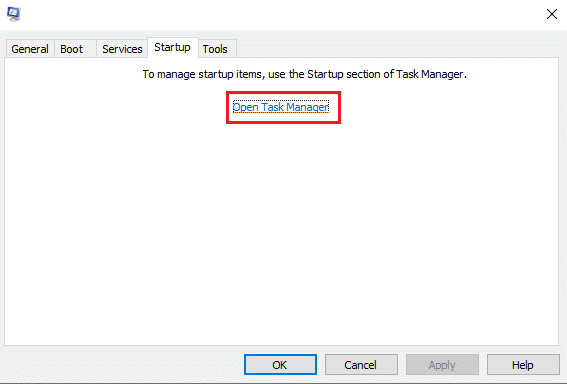Click the words Task Manager in the instruction text
This screenshot has width=567, height=384.
[x=430, y=74]
